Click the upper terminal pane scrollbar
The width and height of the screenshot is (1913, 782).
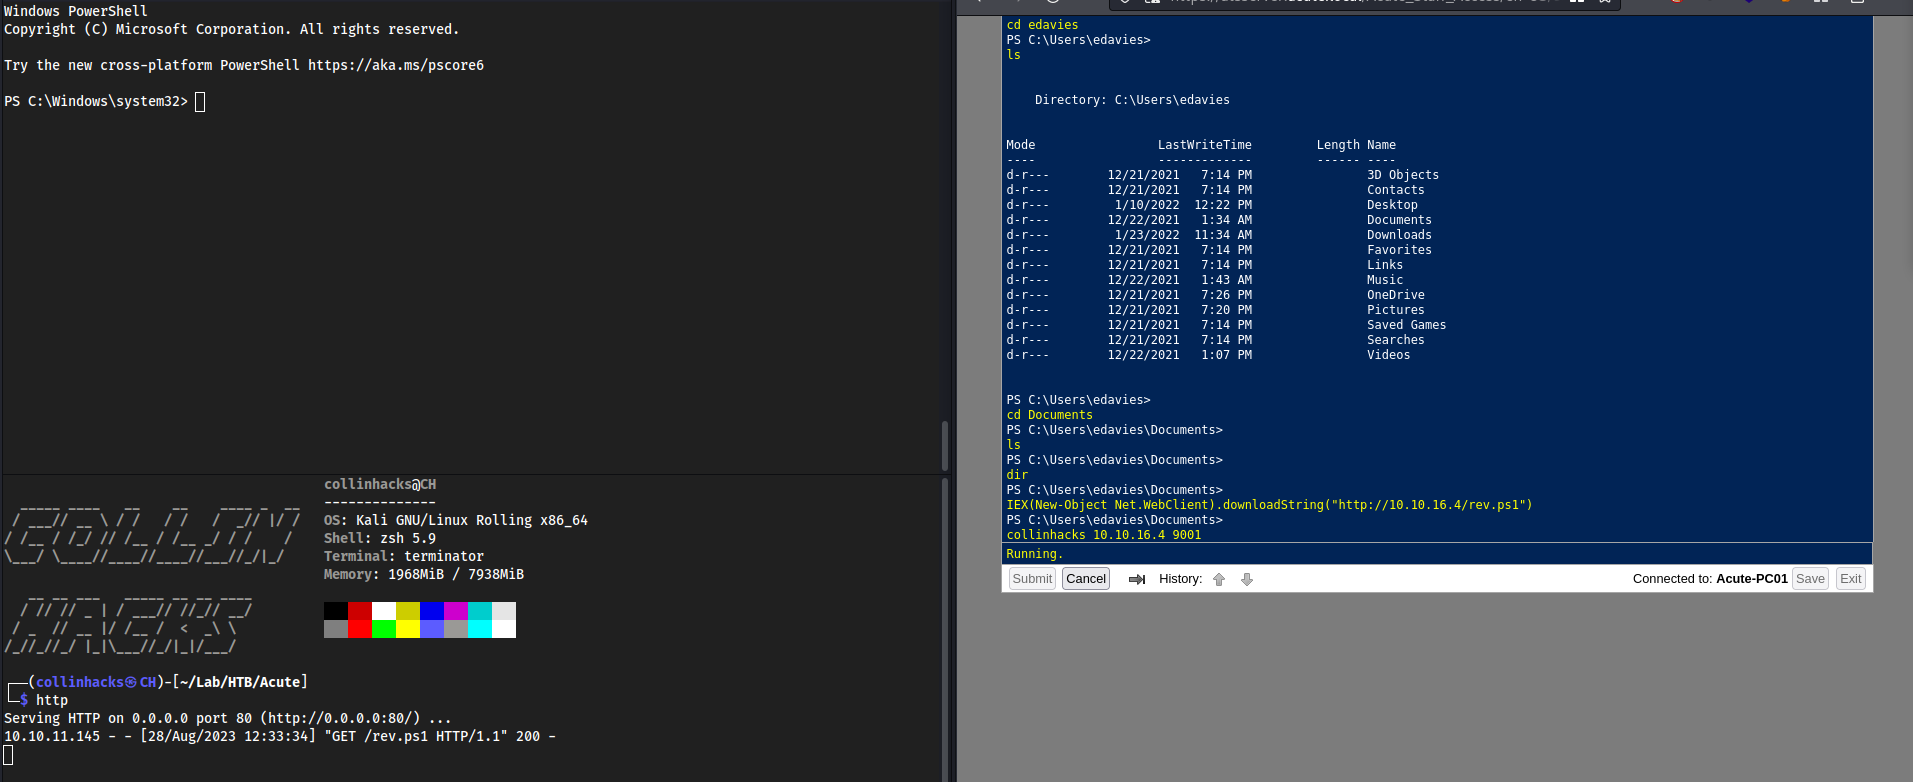coord(945,445)
